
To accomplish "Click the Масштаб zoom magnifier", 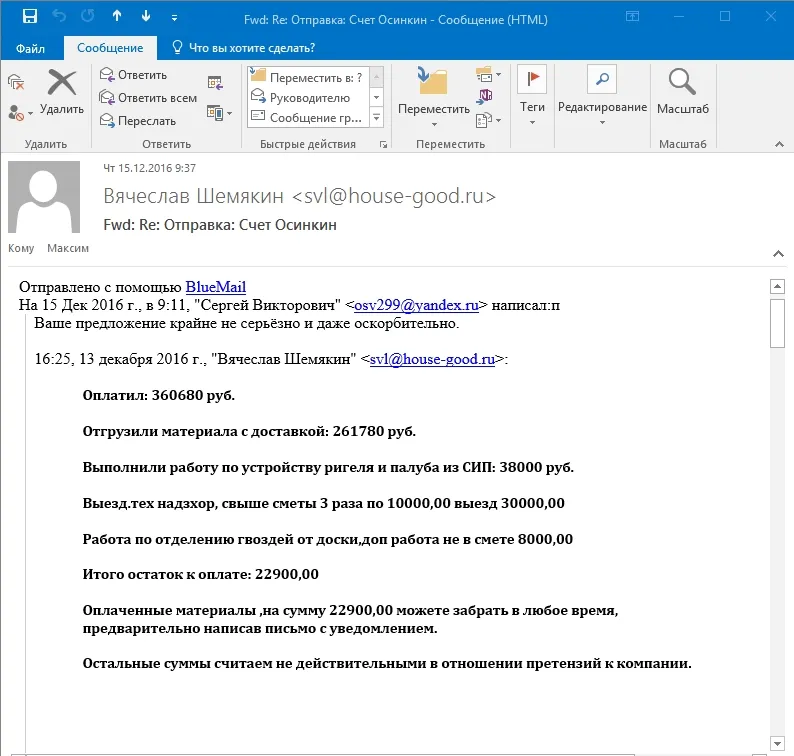I will pos(683,92).
